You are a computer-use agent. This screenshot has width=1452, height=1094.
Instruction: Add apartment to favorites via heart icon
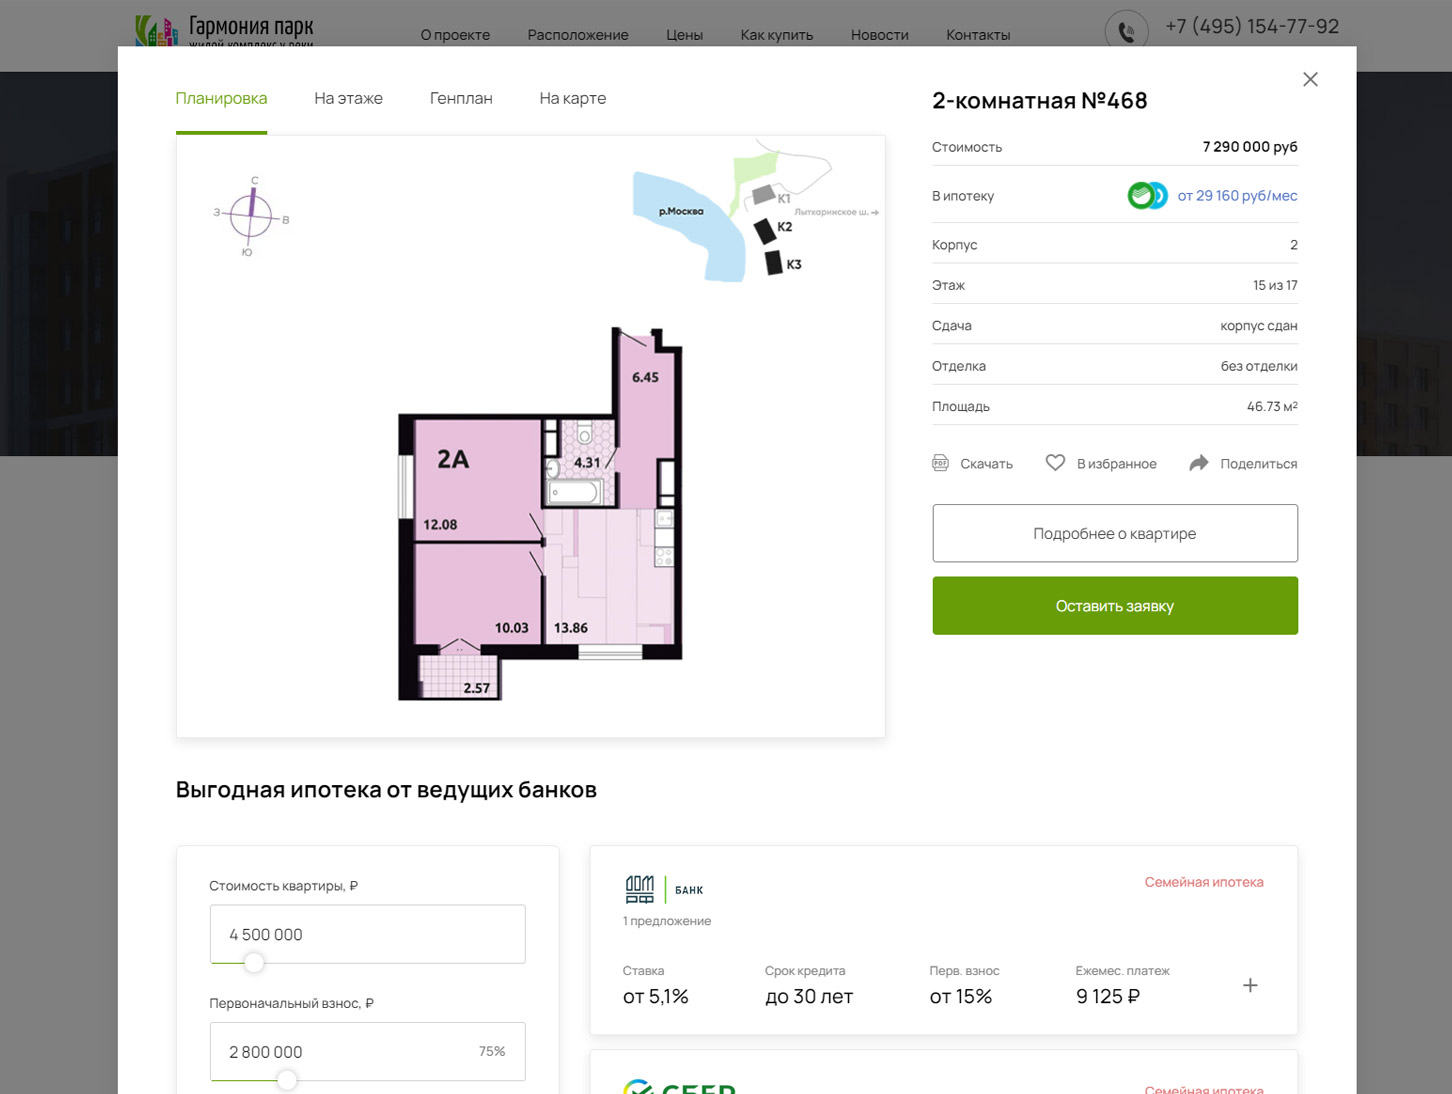[x=1055, y=463]
